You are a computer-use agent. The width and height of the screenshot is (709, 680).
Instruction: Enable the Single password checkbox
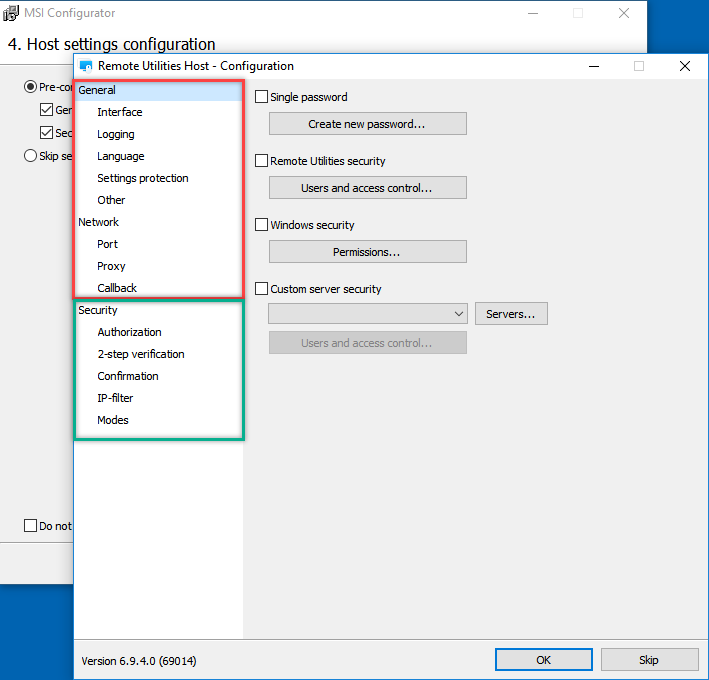point(262,97)
